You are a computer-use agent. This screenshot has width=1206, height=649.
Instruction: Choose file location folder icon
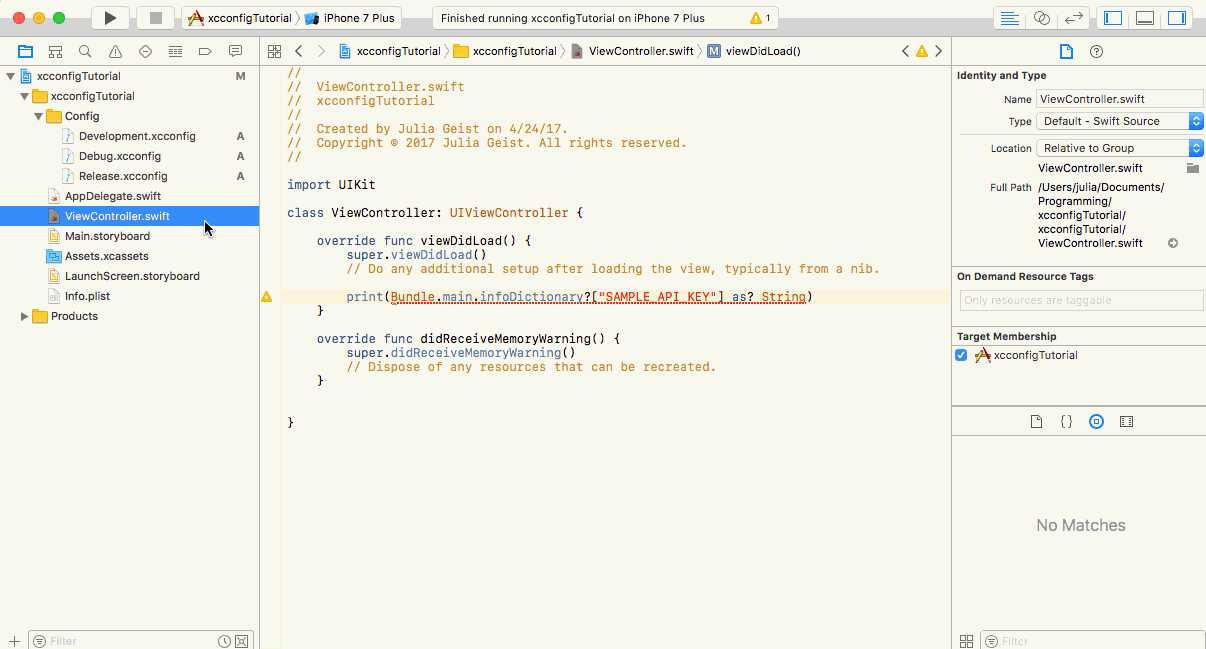click(x=1193, y=168)
